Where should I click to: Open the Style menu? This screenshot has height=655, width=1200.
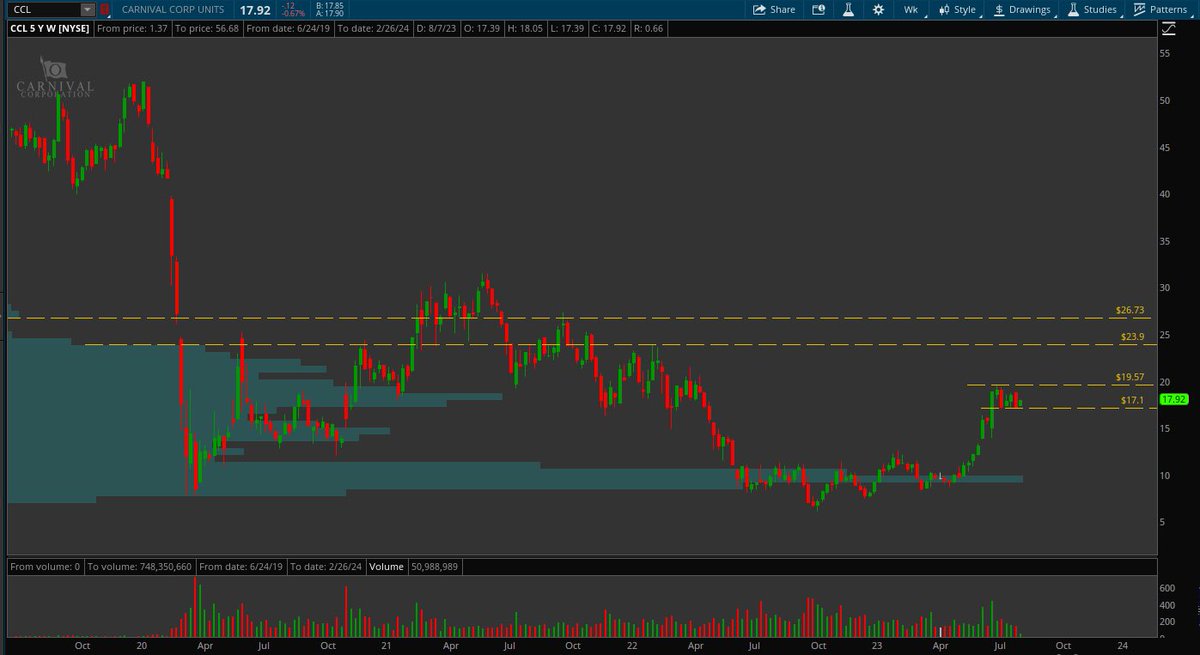957,9
